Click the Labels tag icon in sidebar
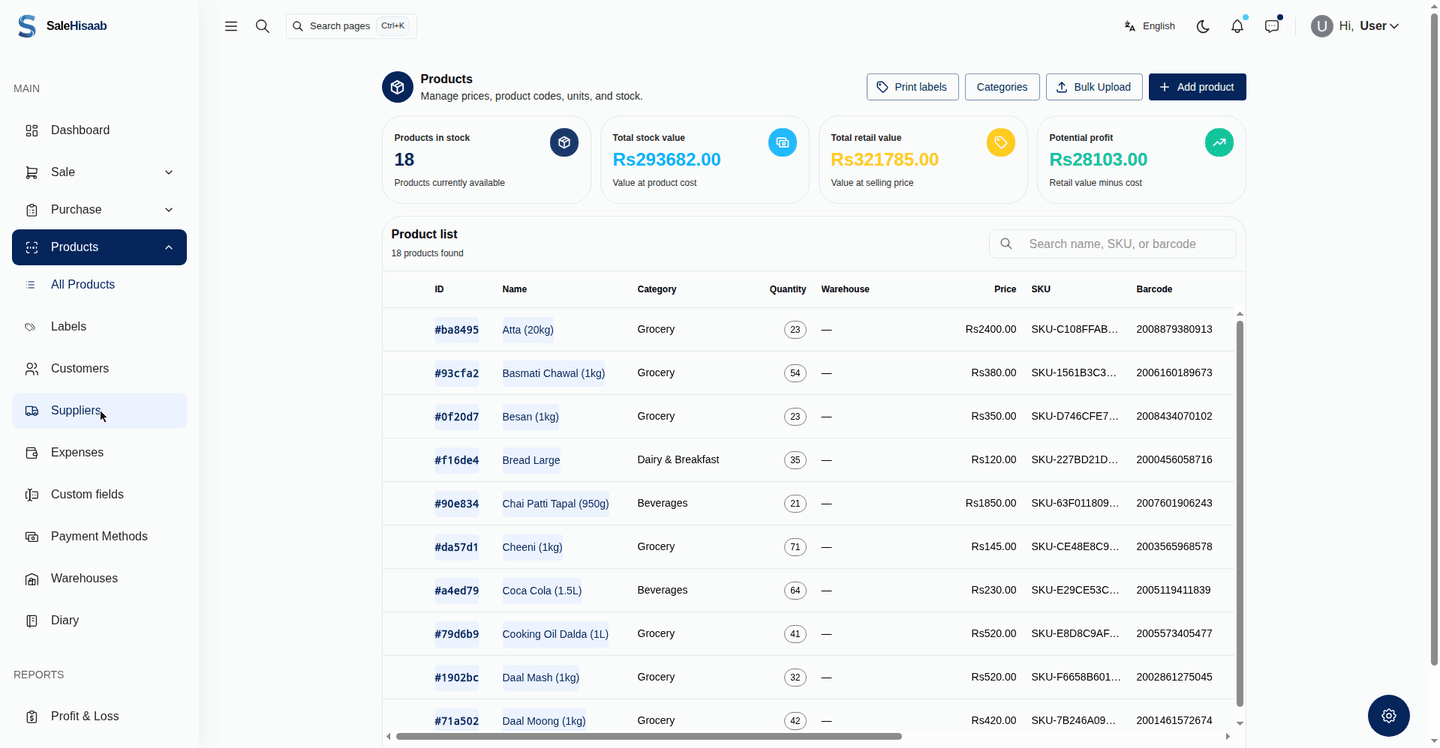The height and width of the screenshot is (748, 1440). click(x=31, y=327)
